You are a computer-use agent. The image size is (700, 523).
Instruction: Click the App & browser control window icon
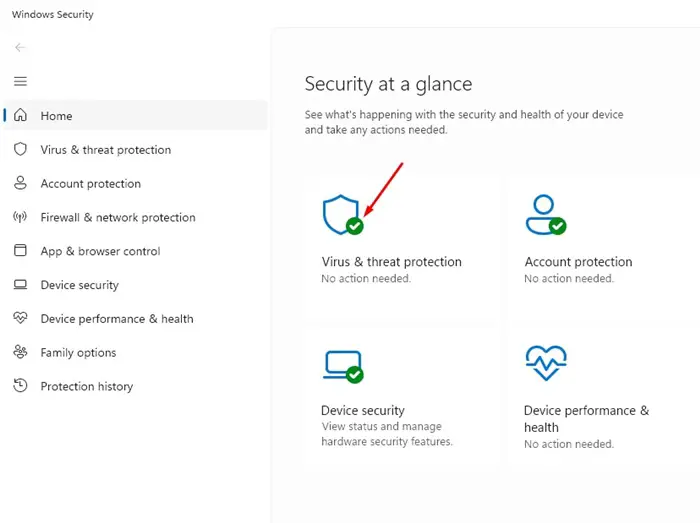[x=20, y=250]
